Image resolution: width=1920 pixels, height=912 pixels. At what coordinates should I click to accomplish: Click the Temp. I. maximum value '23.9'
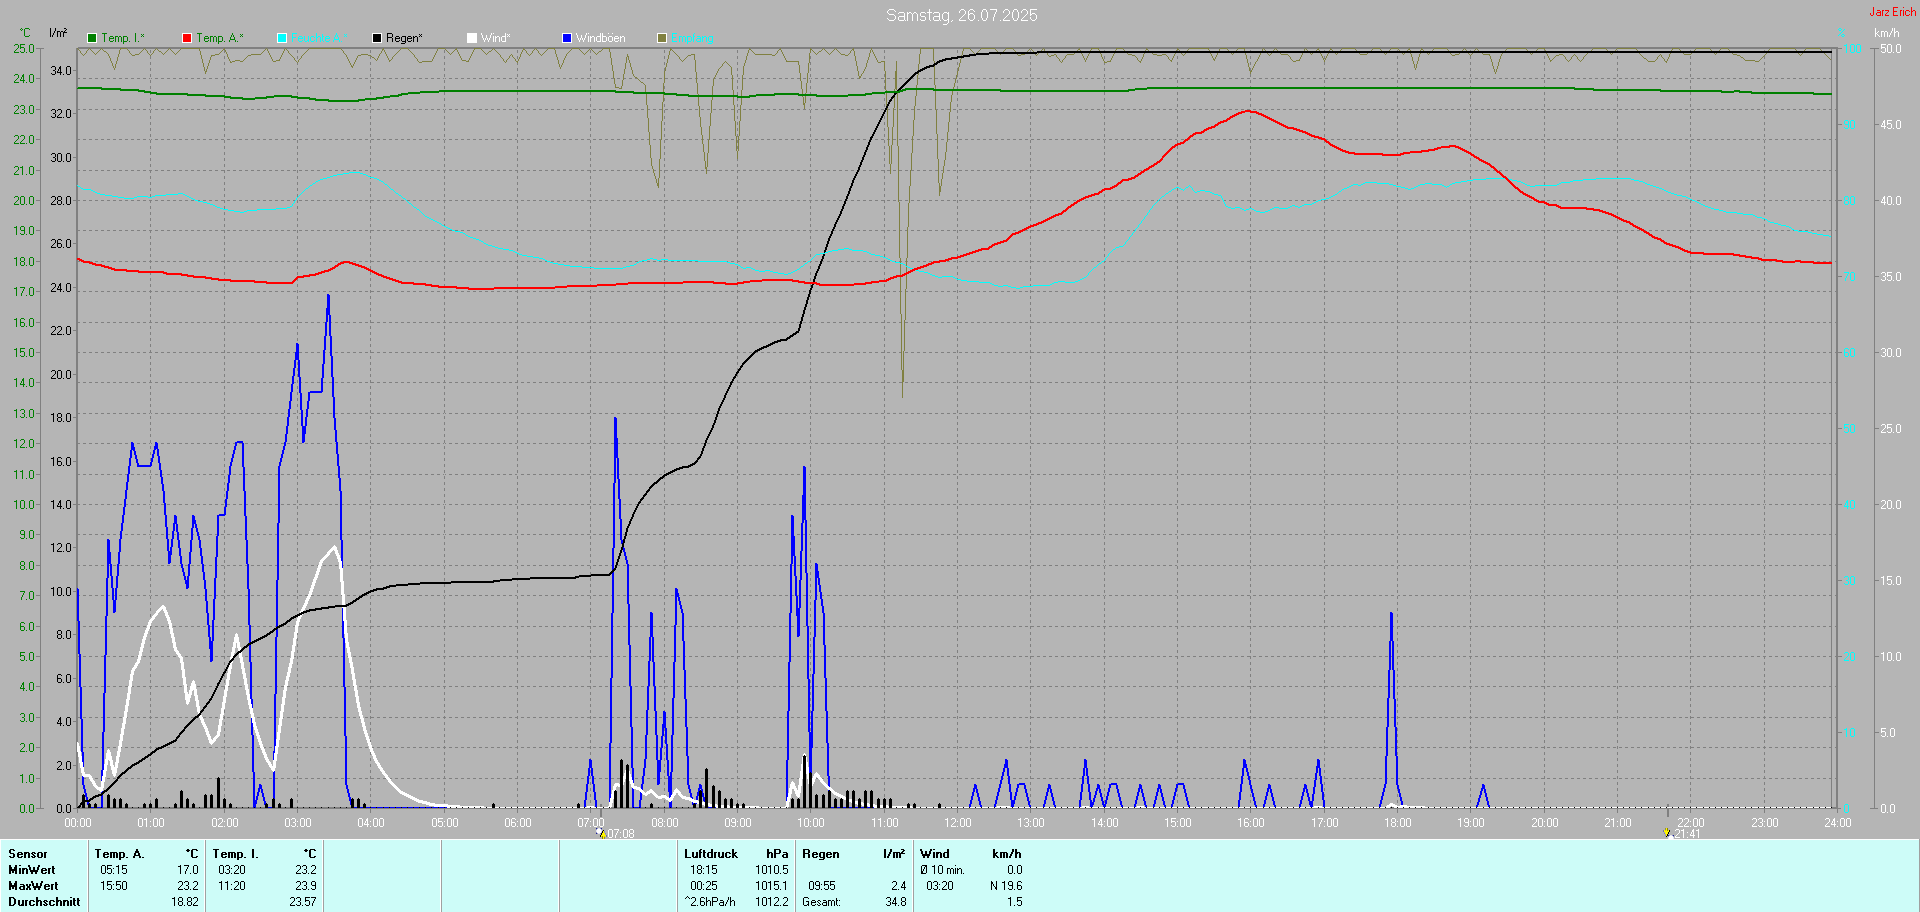tap(306, 886)
